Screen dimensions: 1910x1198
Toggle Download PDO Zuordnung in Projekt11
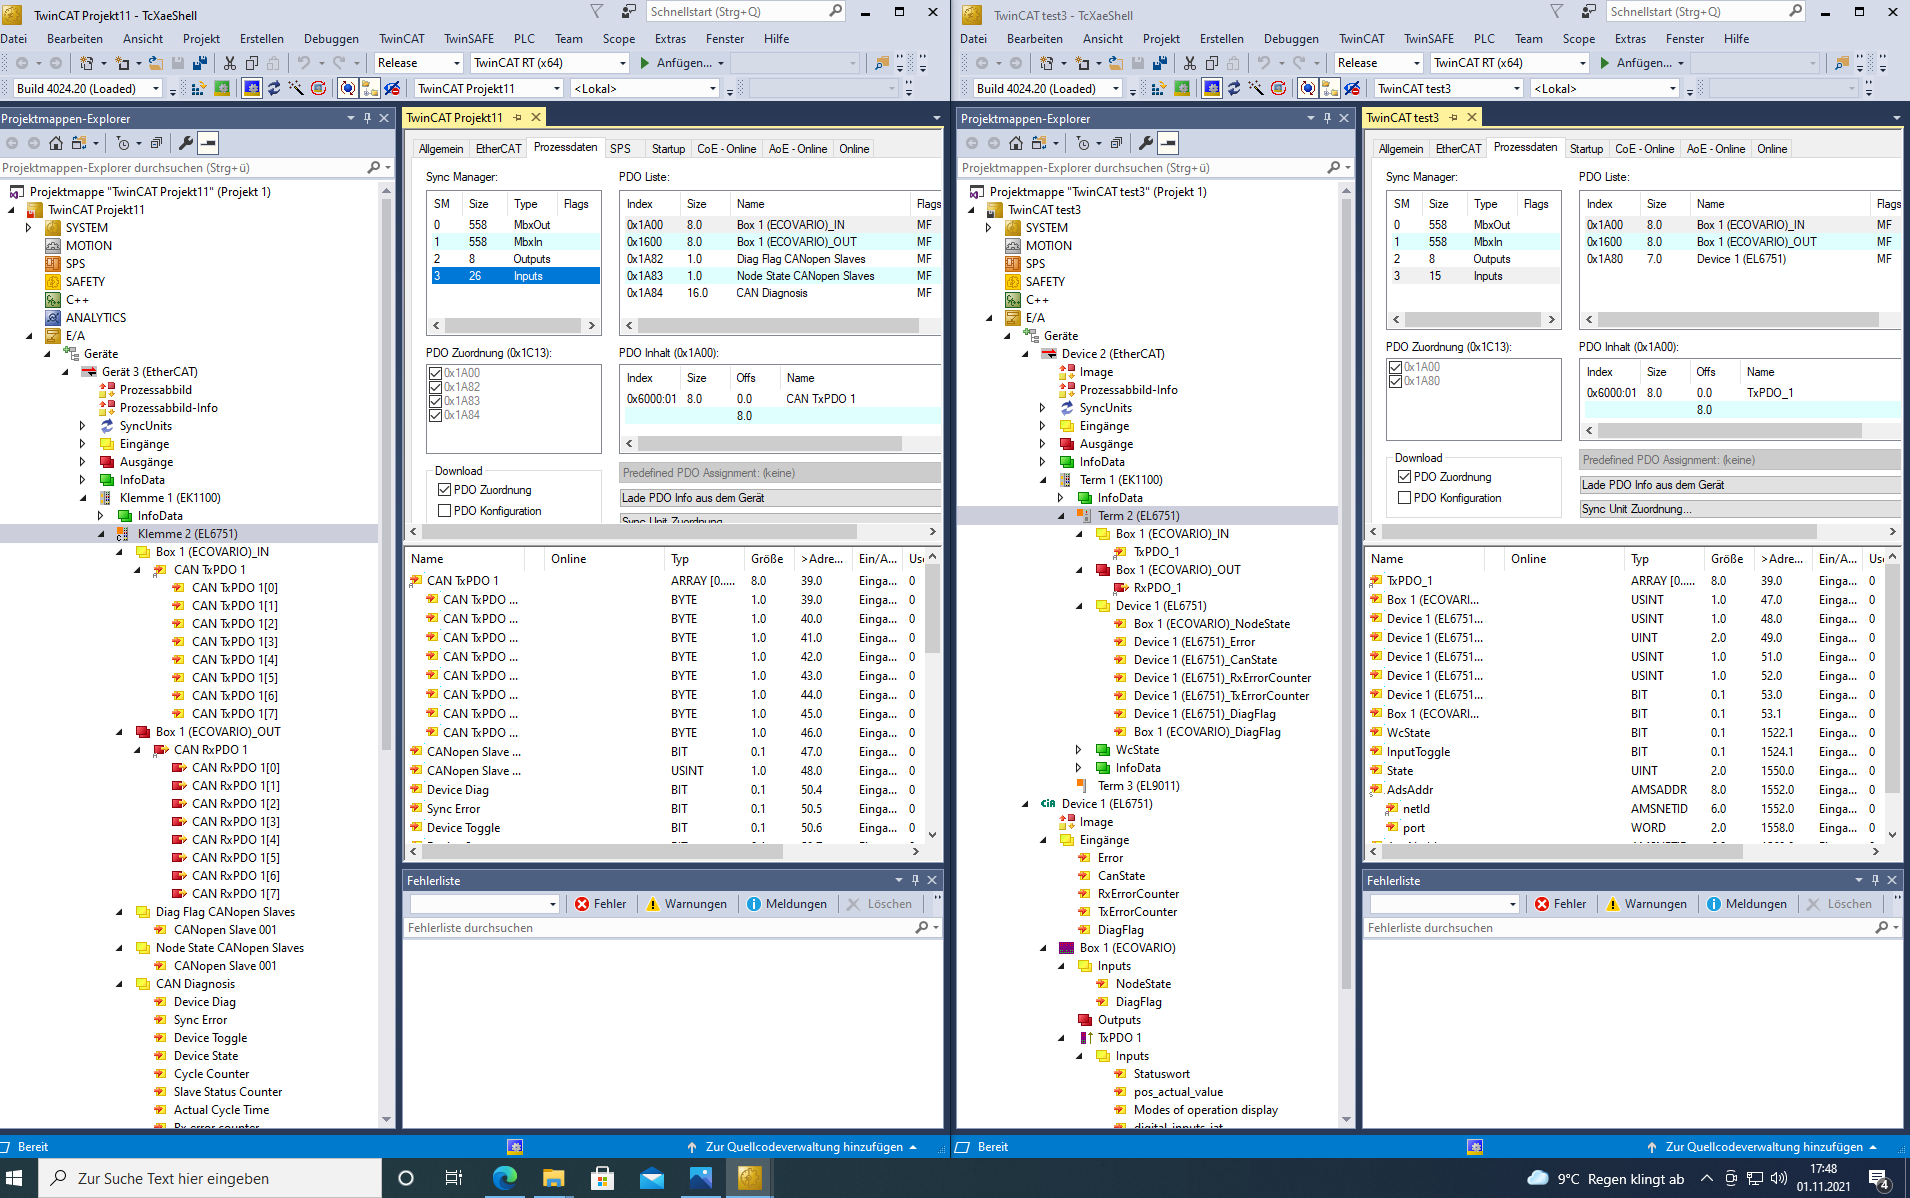444,490
